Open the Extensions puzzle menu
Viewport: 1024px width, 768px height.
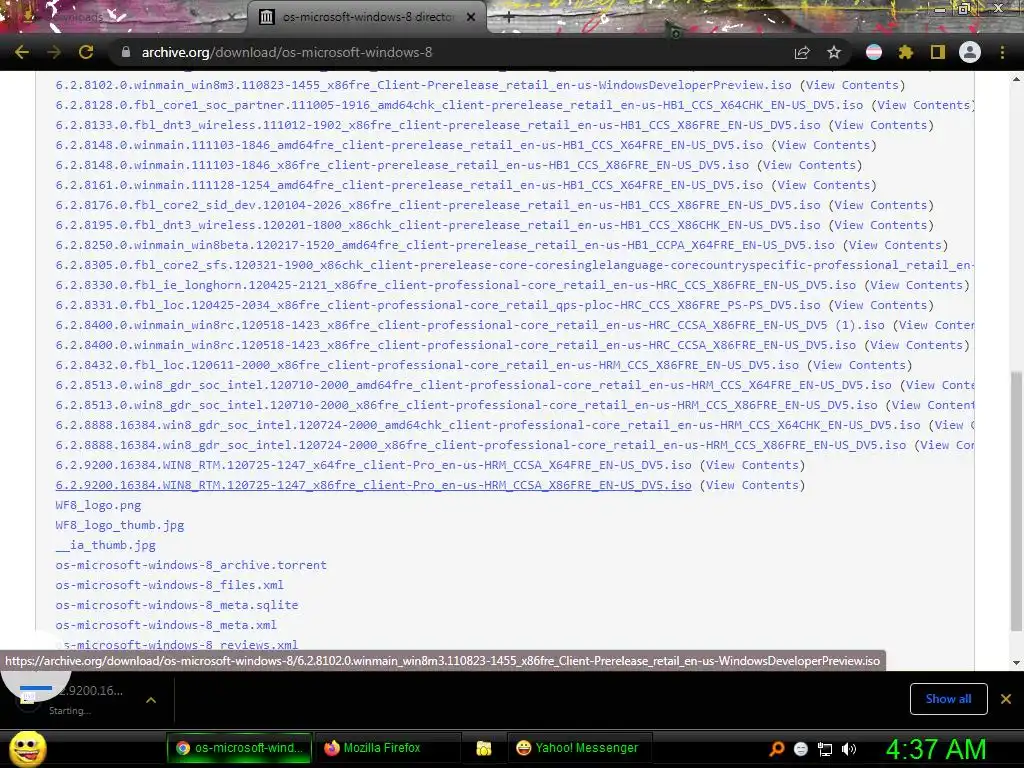[905, 52]
